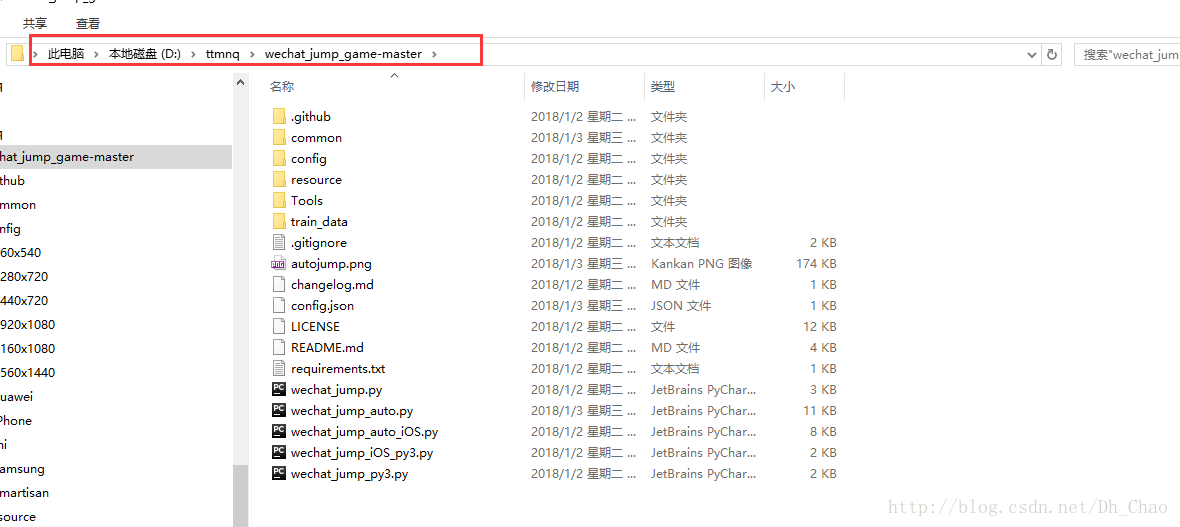Click the JSON 文件 type cell
1180x527 pixels.
[x=680, y=306]
